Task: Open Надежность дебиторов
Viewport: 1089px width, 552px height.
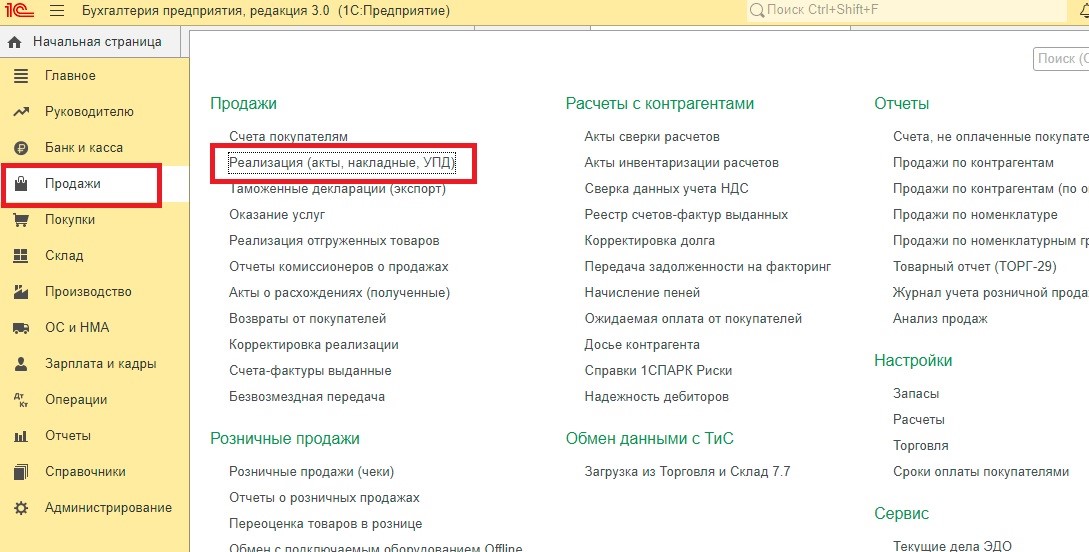Action: coord(657,397)
